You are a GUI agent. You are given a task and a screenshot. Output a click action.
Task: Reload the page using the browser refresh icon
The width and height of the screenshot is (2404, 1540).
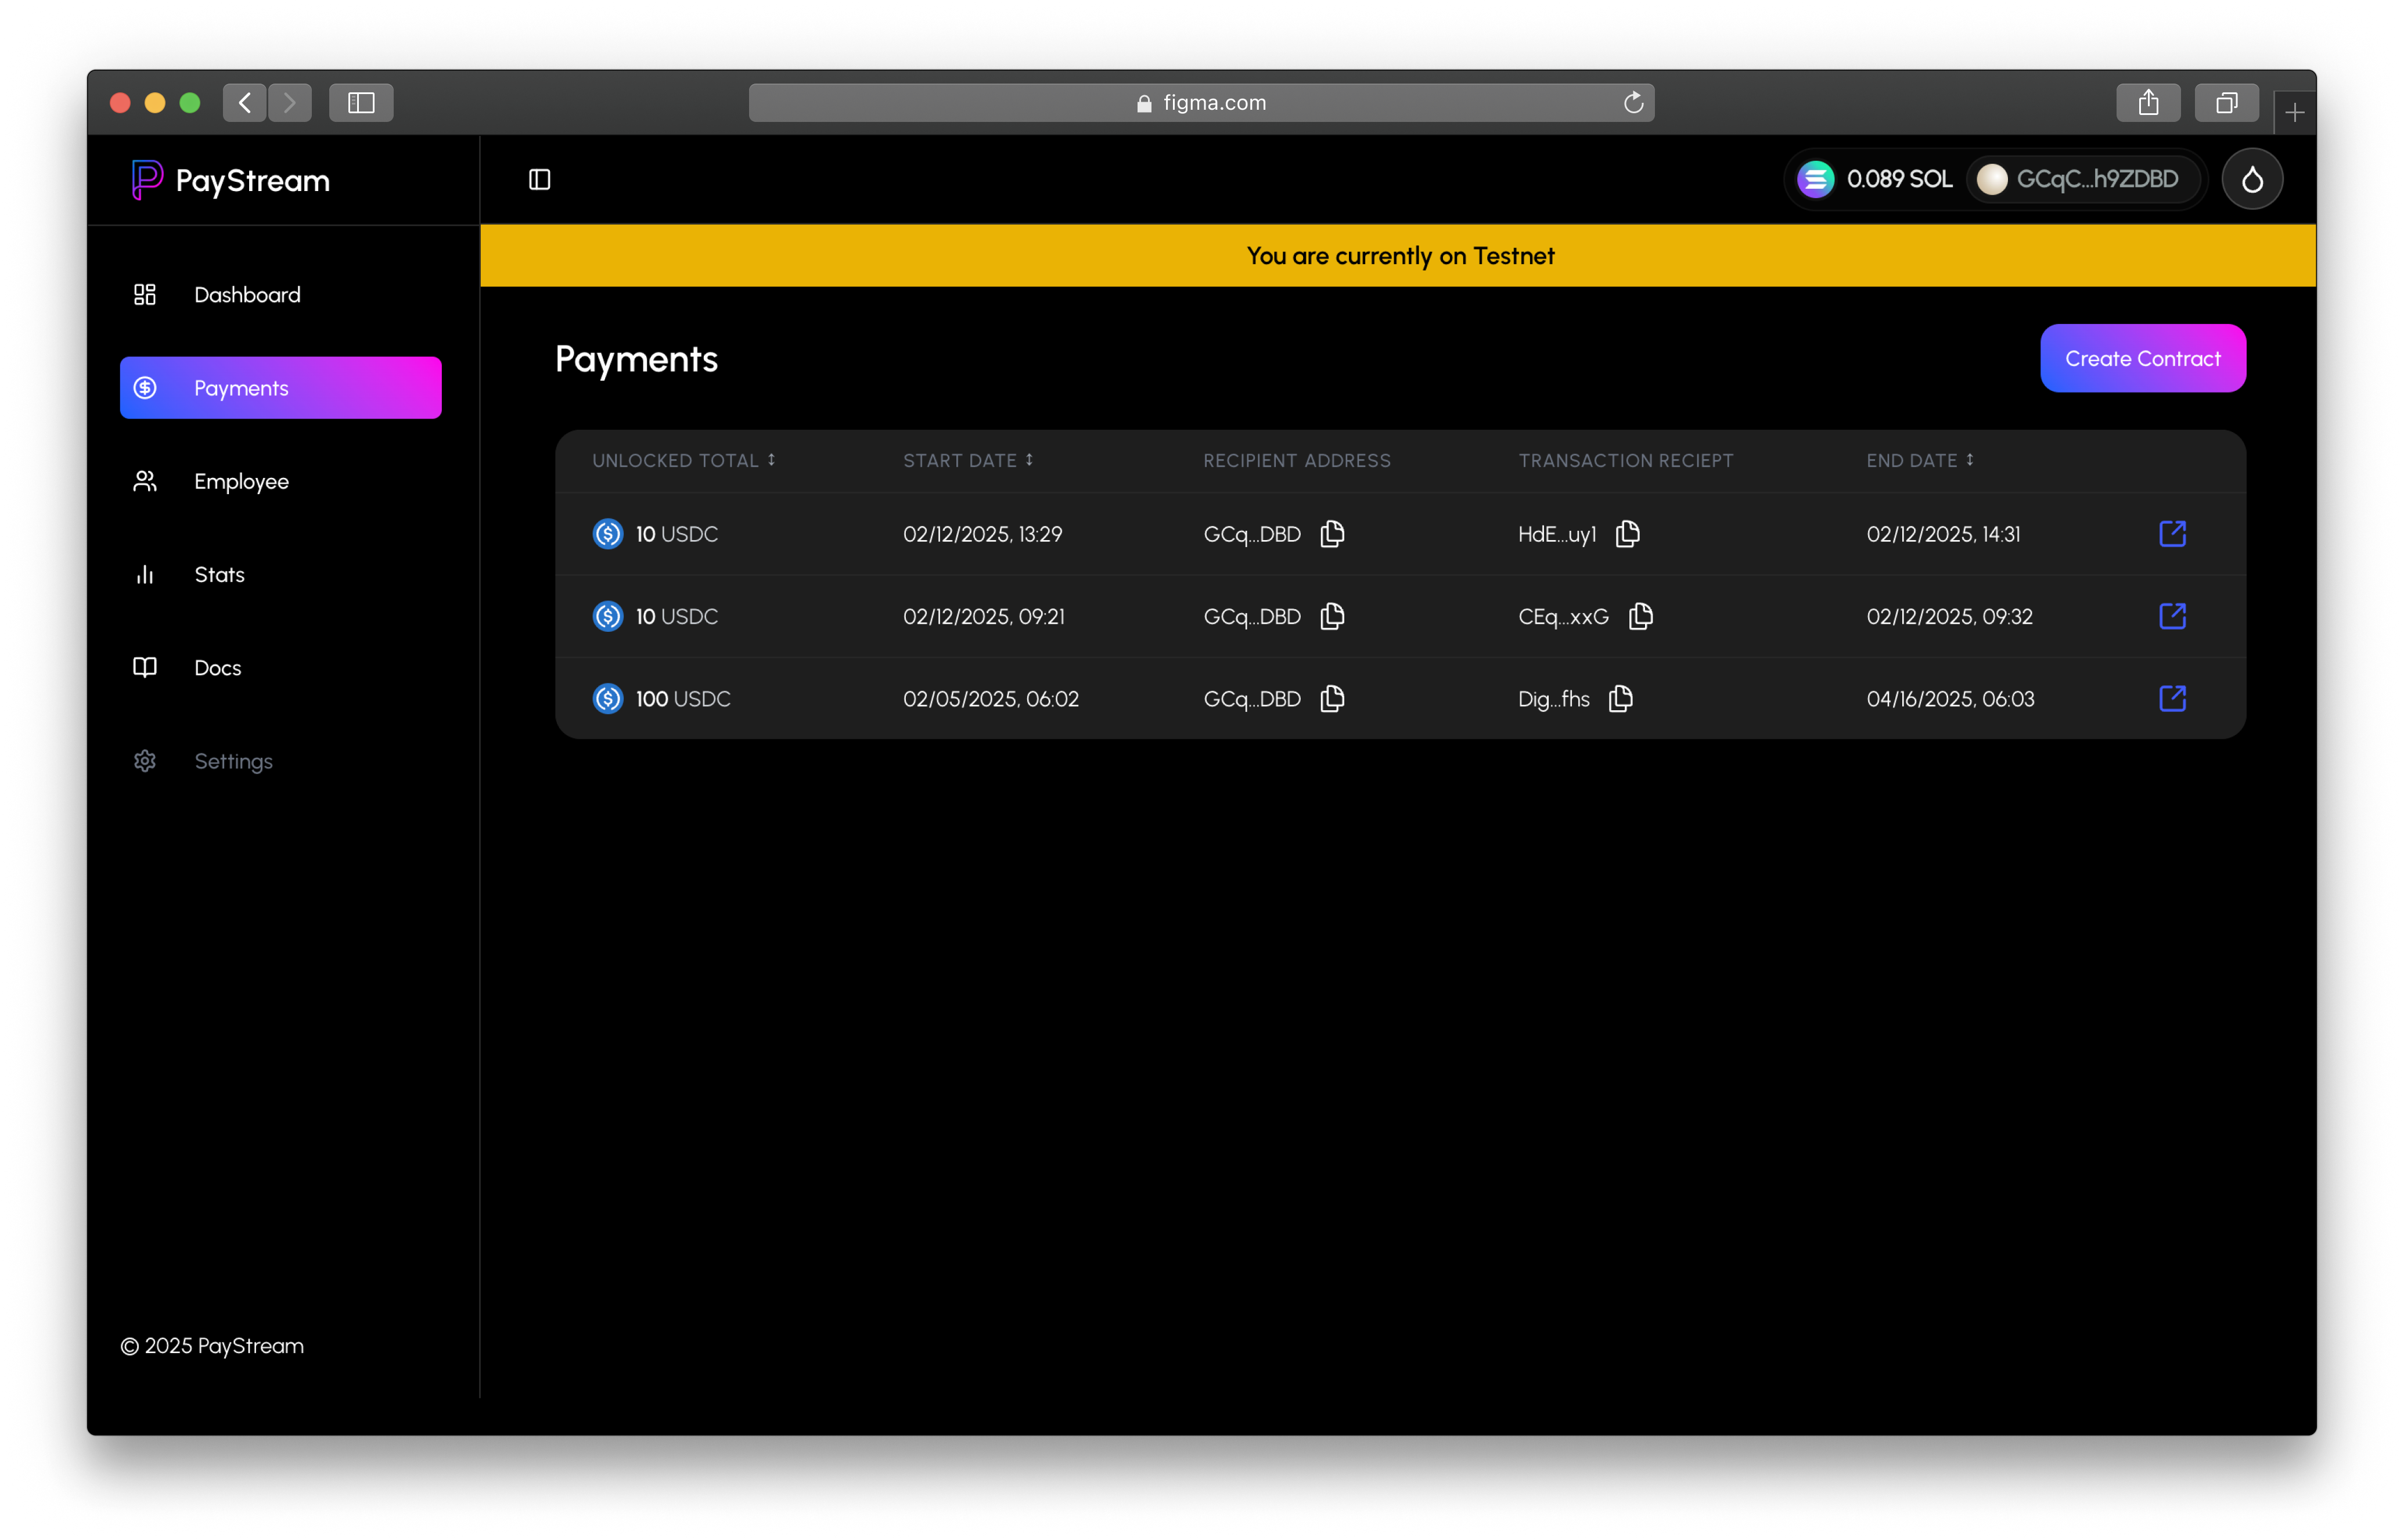click(x=1633, y=103)
